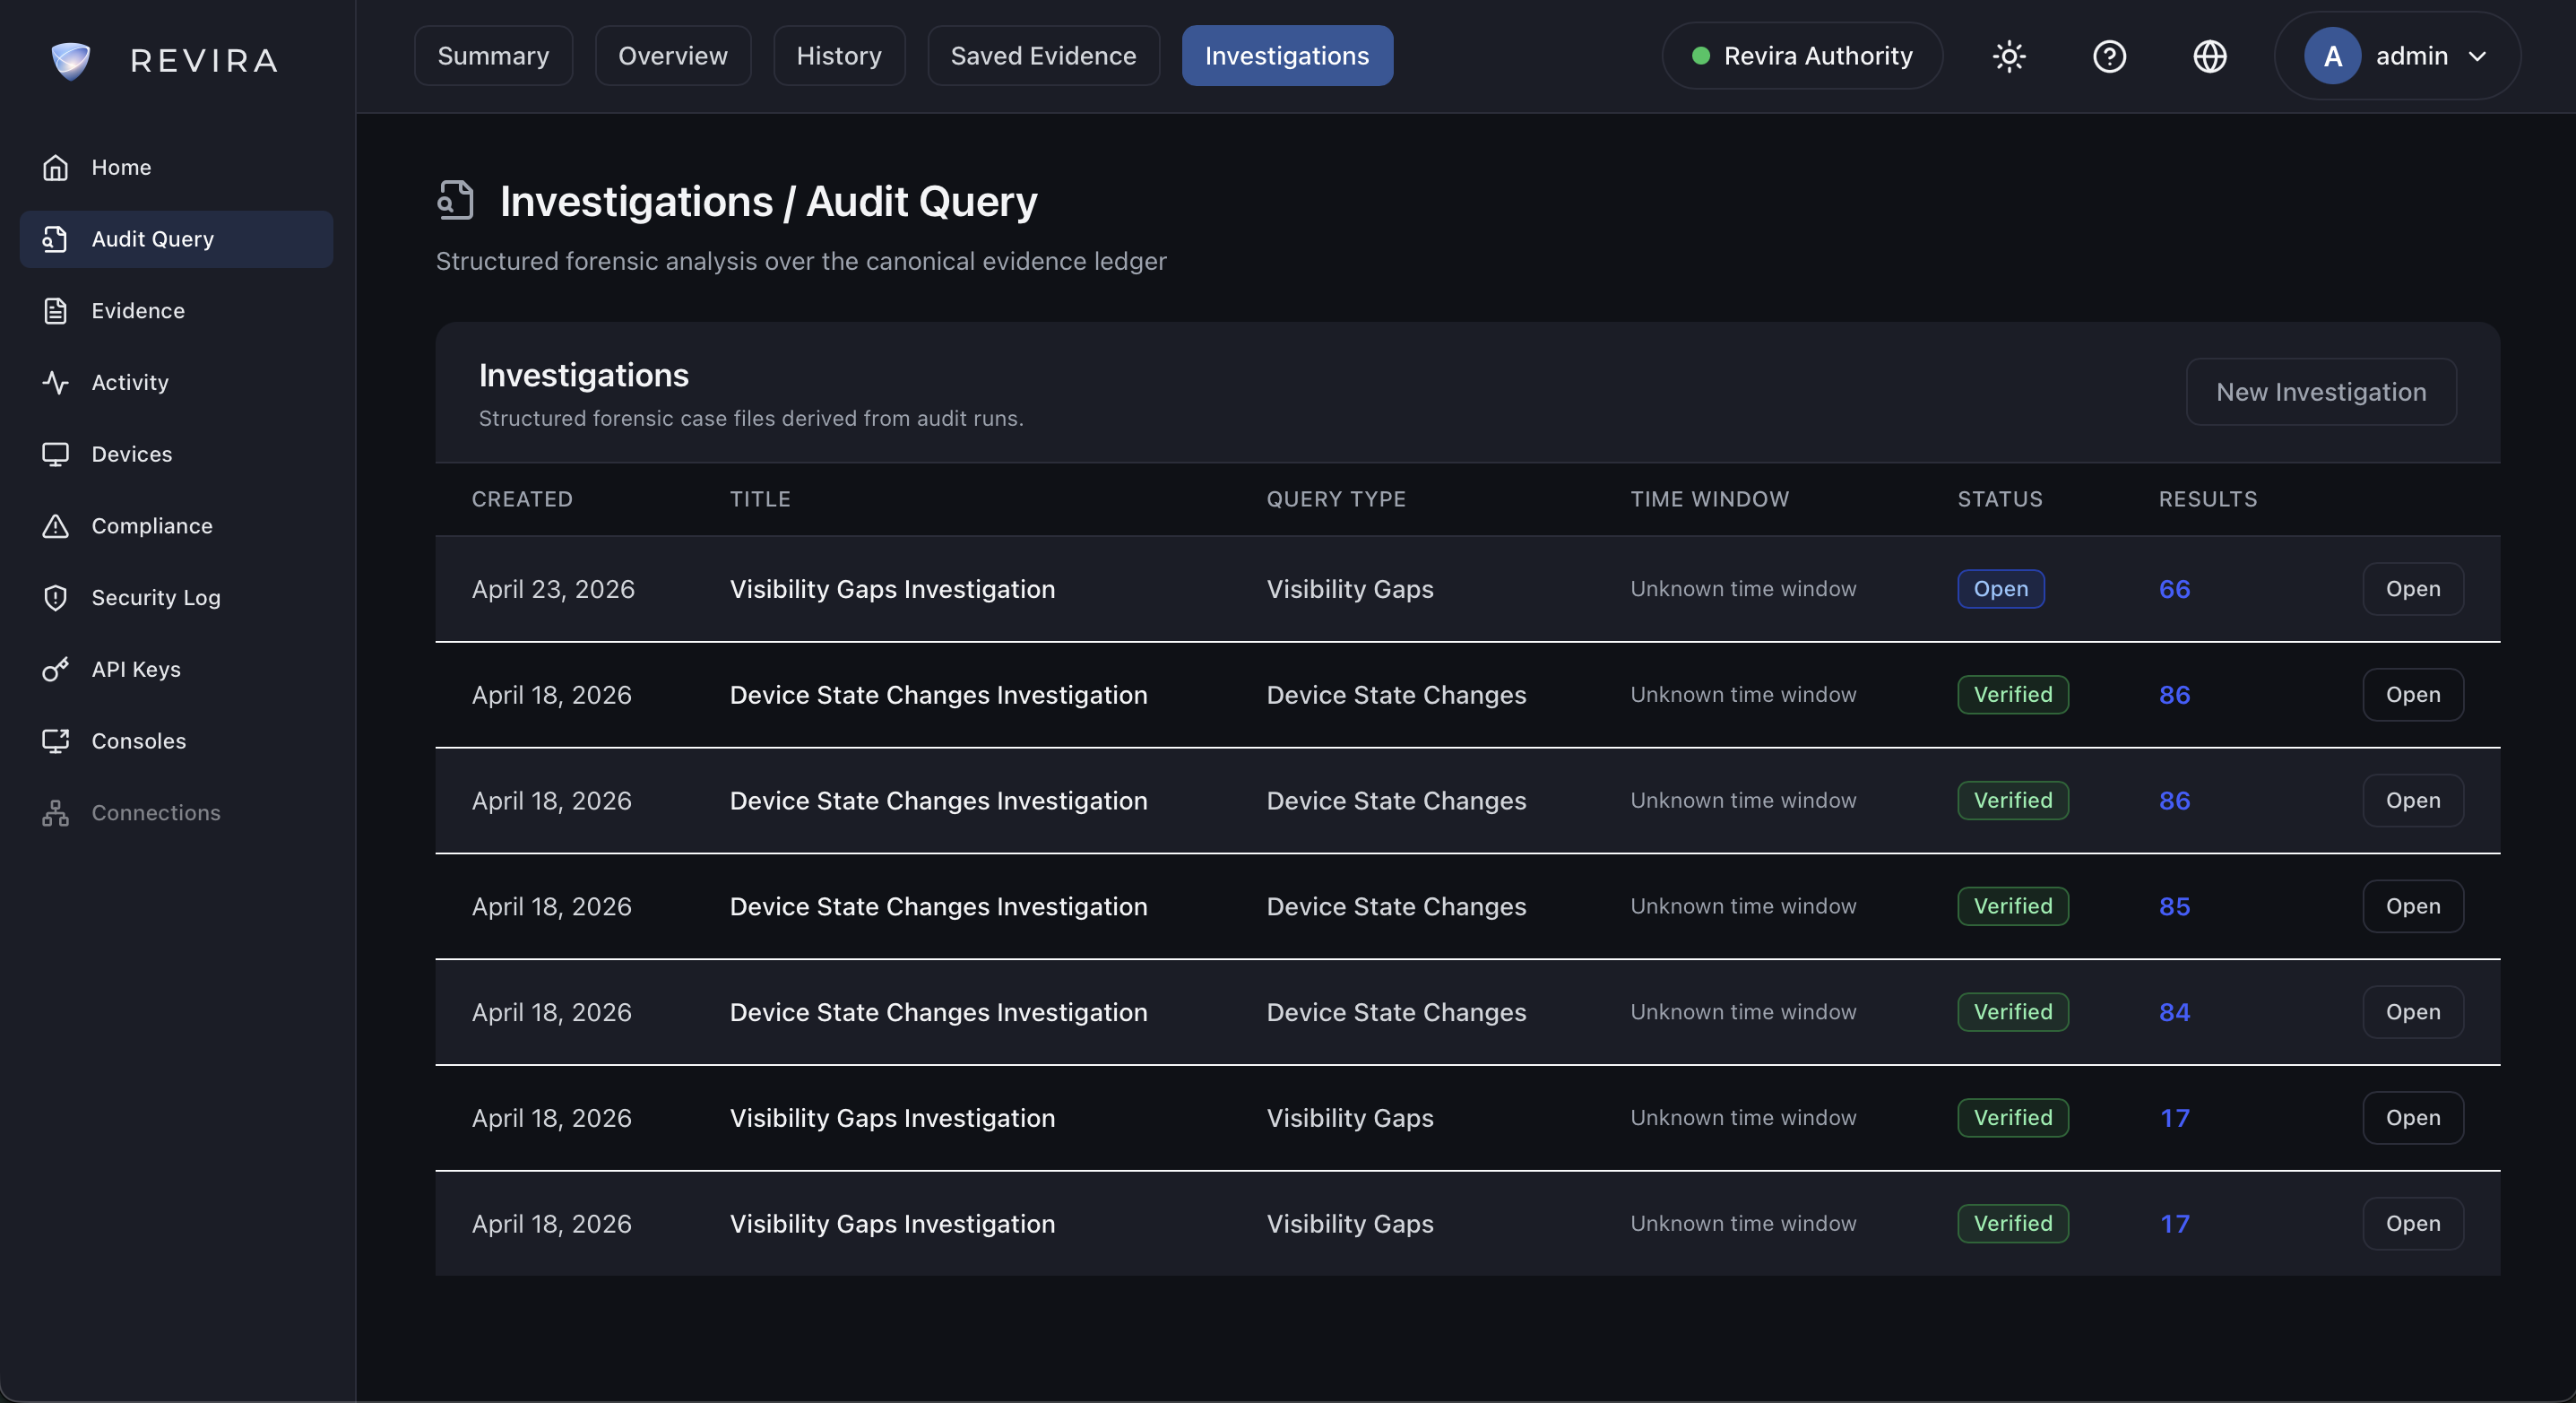Screen dimensions: 2576x1403
Task: Go to Consoles in the sidebar
Action: pos(176,741)
